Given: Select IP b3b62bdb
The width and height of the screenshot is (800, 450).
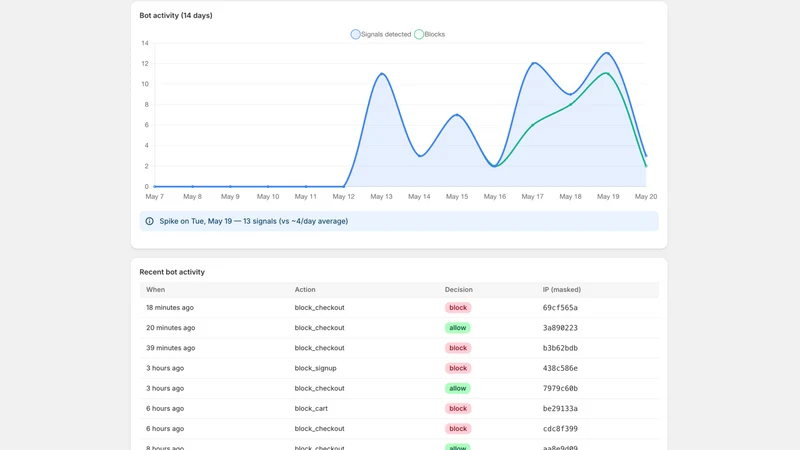Looking at the screenshot, I should pos(560,348).
